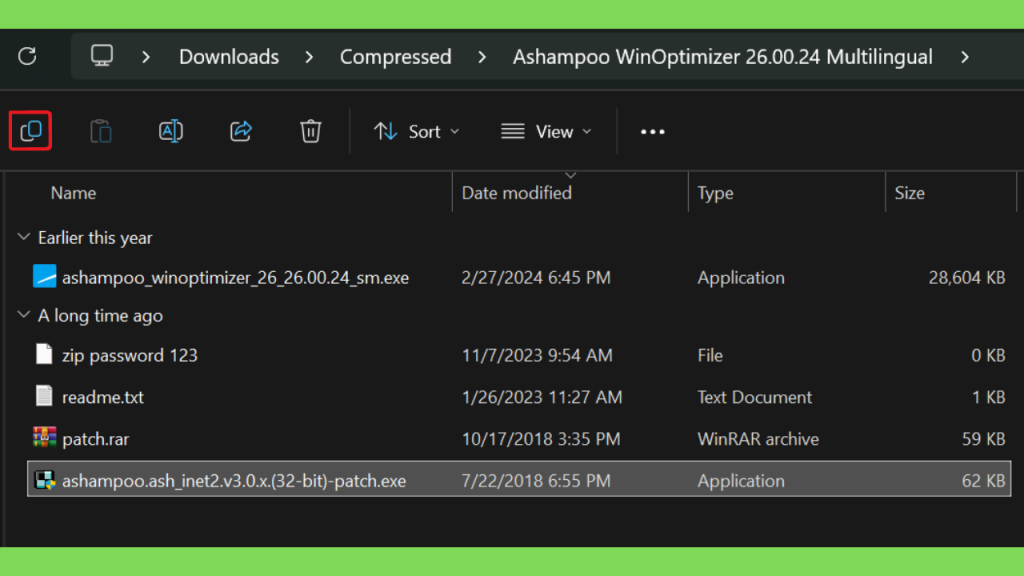The image size is (1024, 576).
Task: Click the Rename toolbar icon
Action: point(170,131)
